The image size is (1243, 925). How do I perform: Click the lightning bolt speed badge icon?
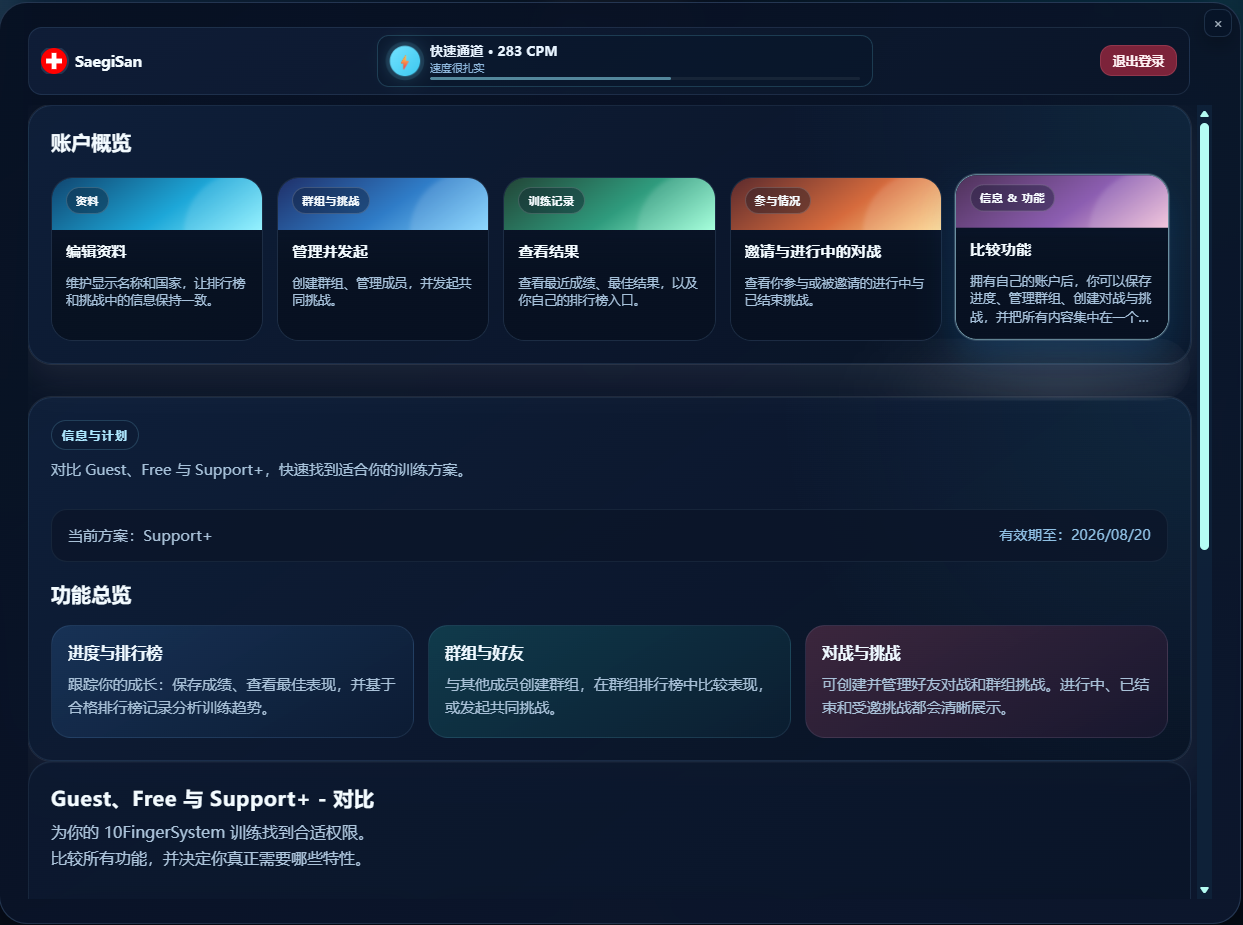(x=405, y=61)
